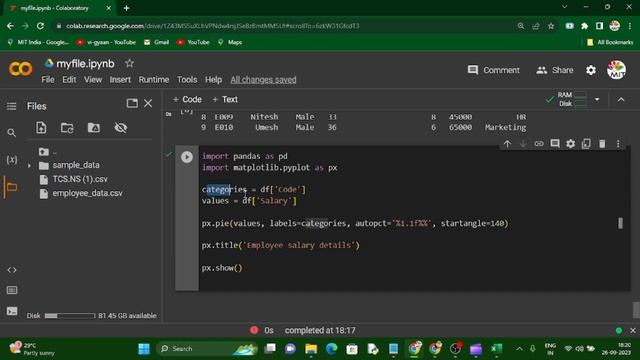Open more cell actions menu
640x360 pixels.
[x=618, y=144]
